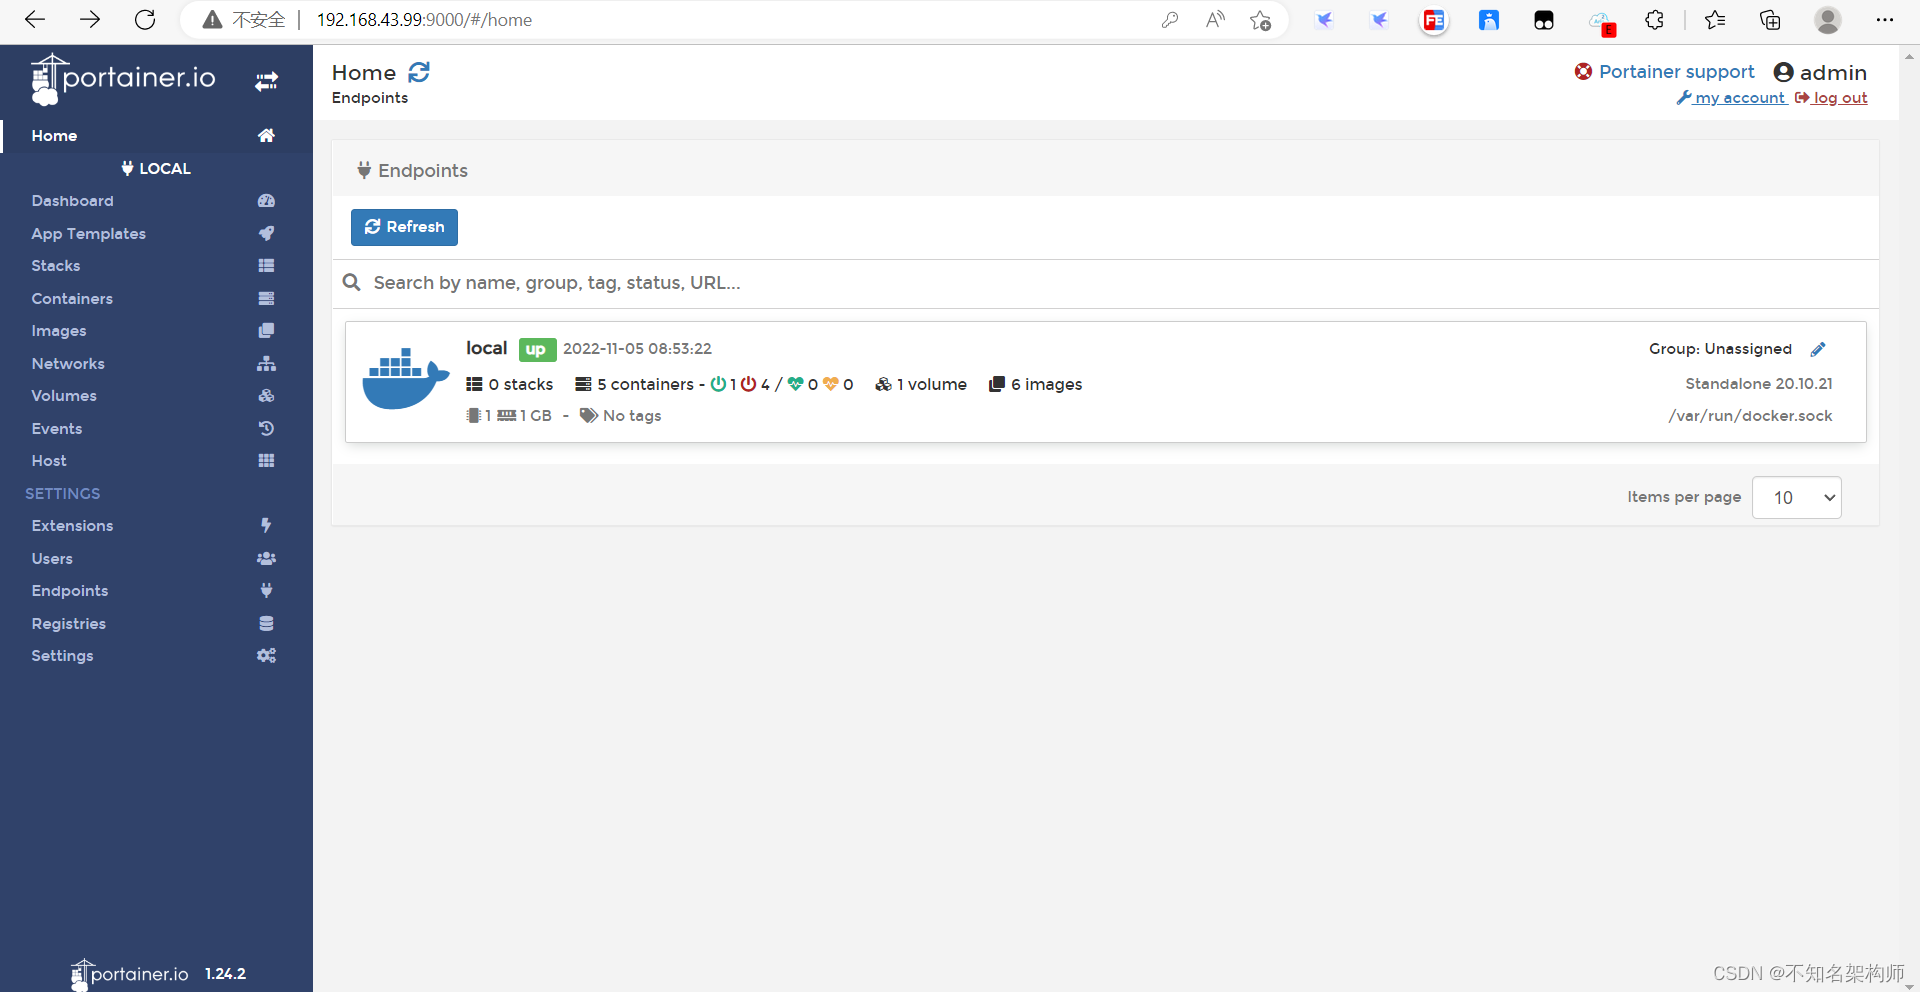Click the blue Refresh button
Image resolution: width=1920 pixels, height=992 pixels.
tap(404, 227)
